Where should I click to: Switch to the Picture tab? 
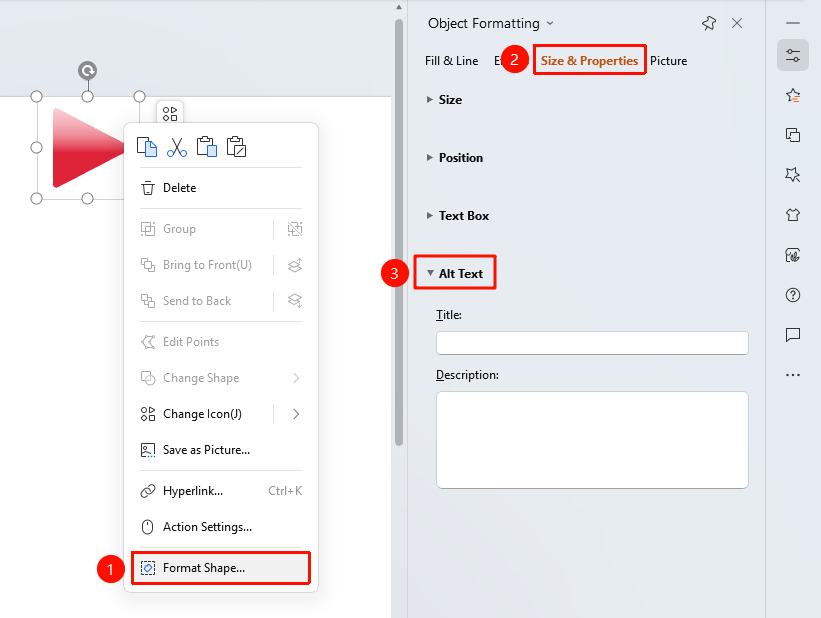(x=668, y=61)
